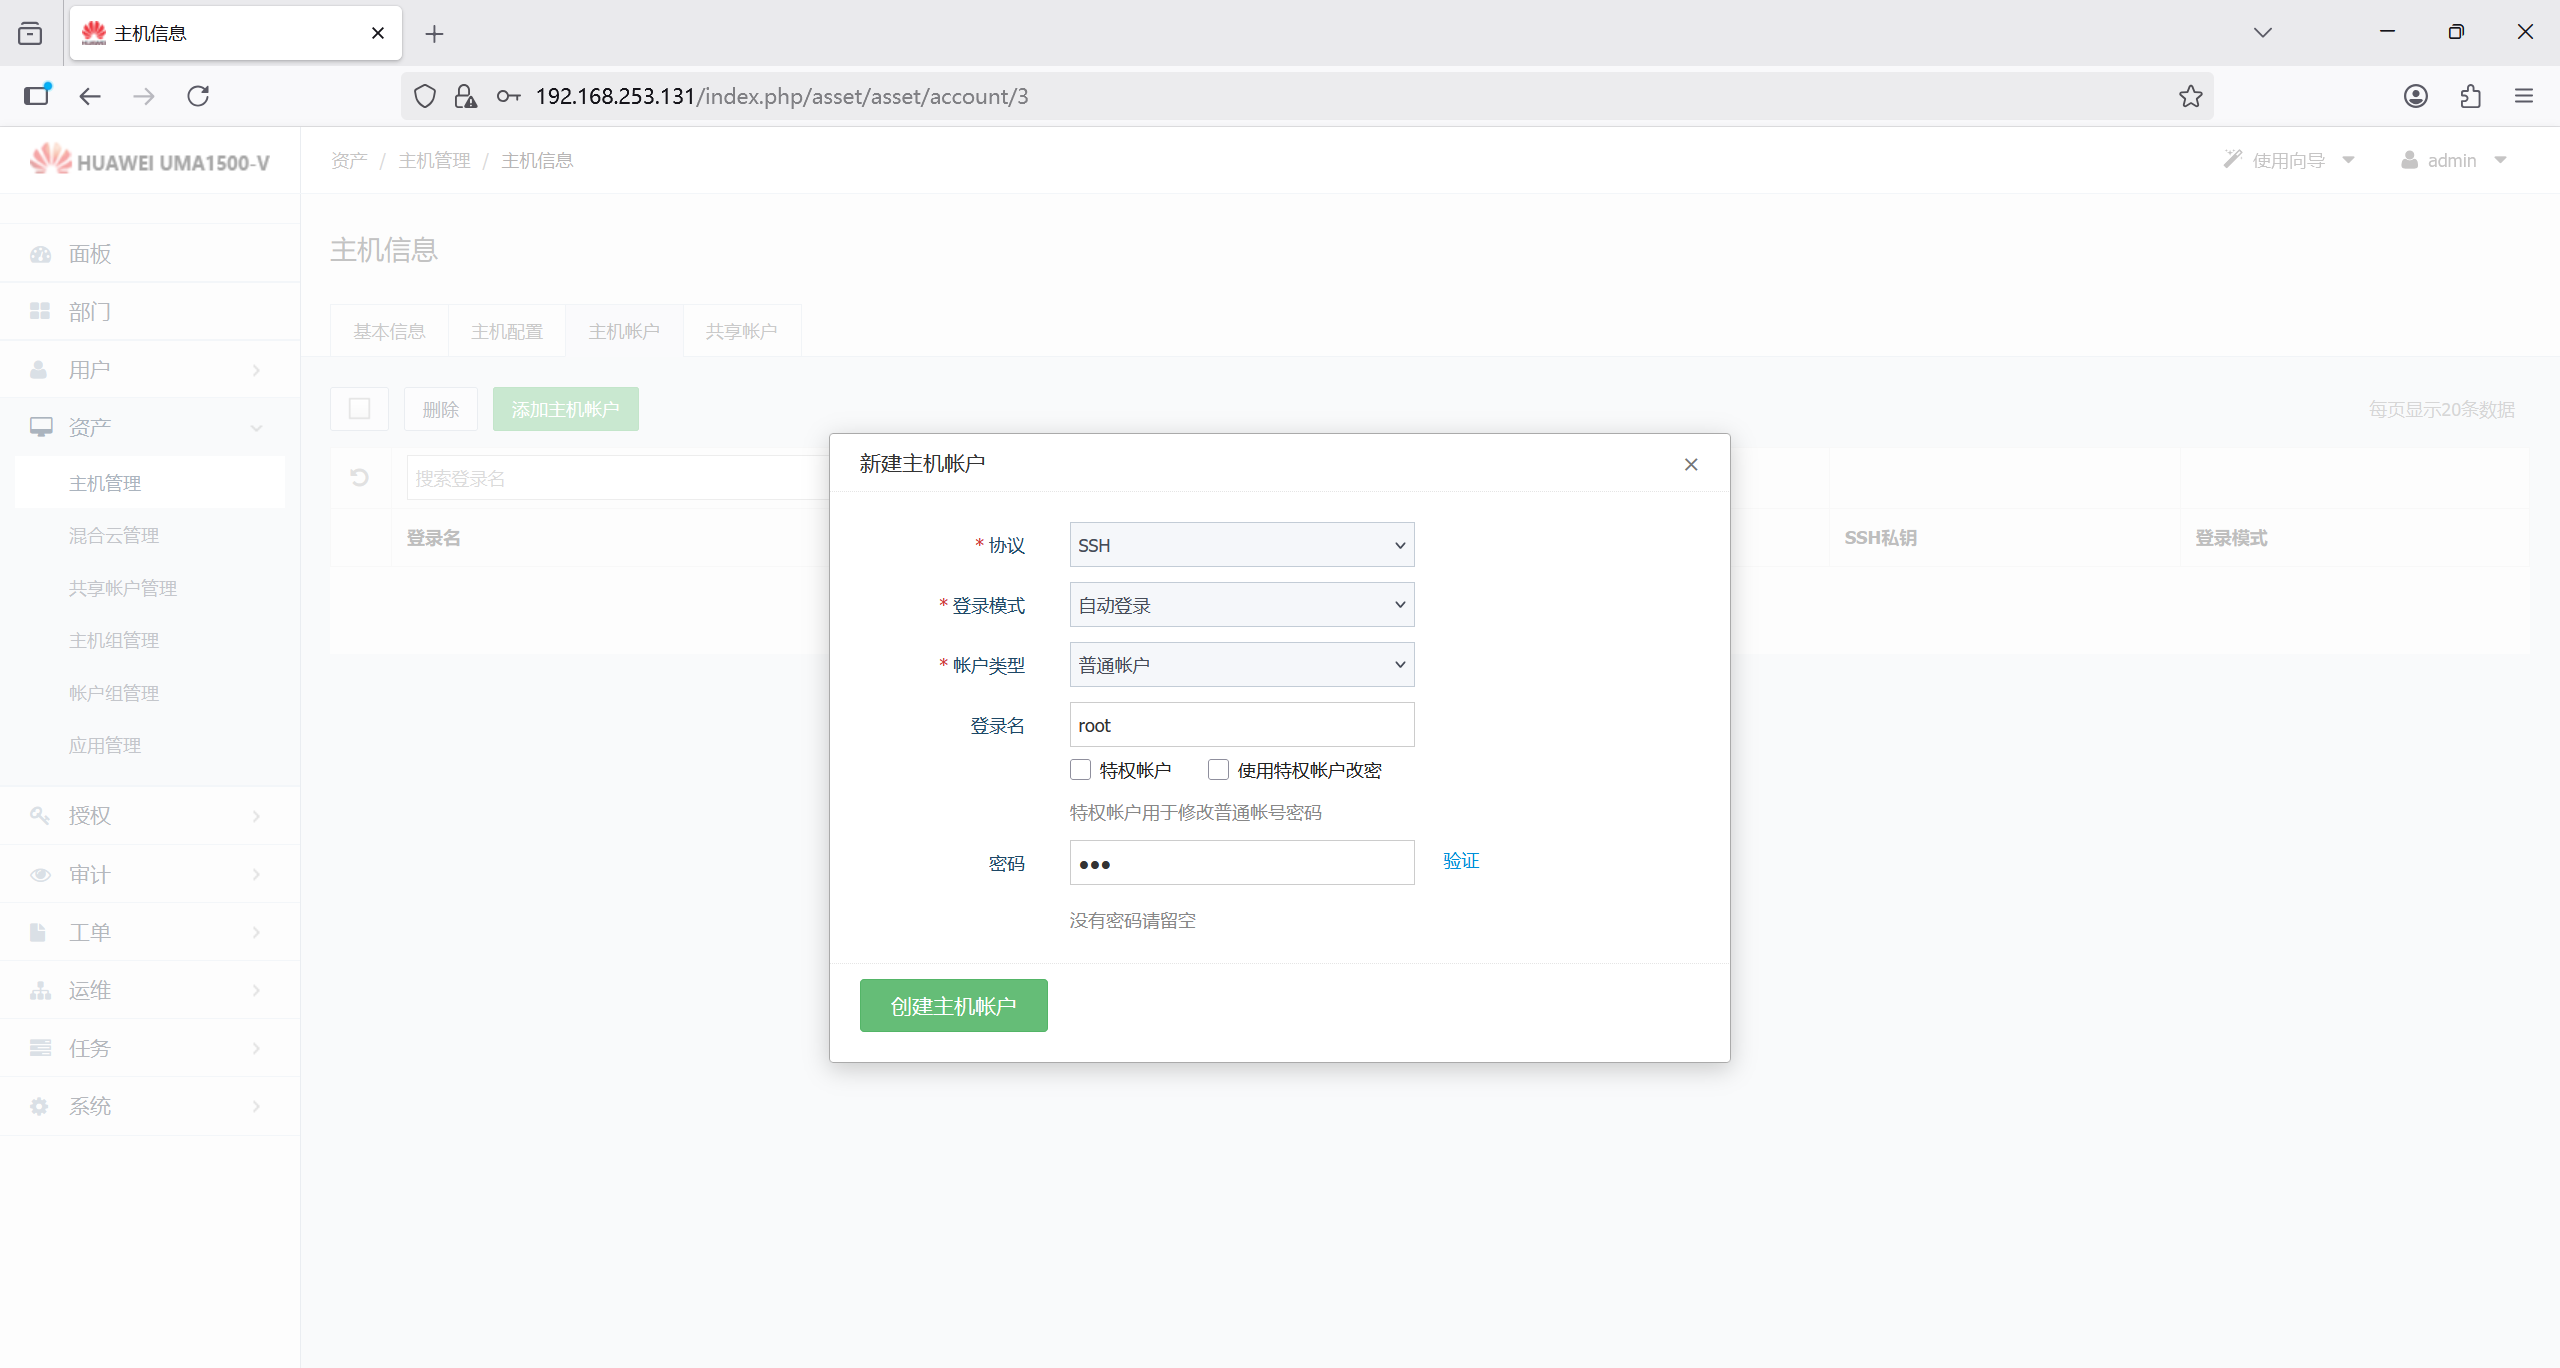Expand the 登录模式 自动登录 dropdown
Viewport: 2560px width, 1368px height.
point(1241,605)
